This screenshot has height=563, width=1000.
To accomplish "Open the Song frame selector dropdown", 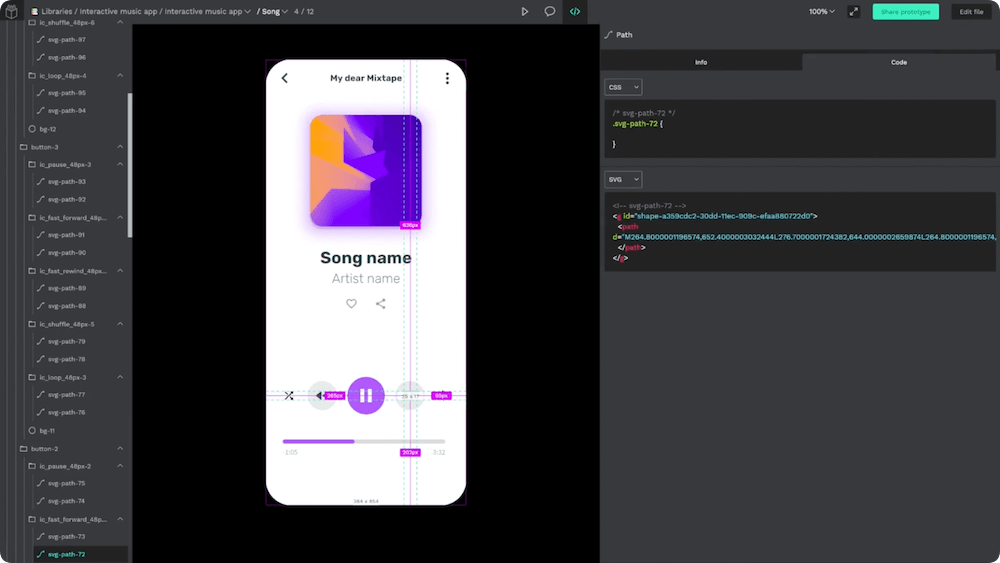I will tap(273, 12).
